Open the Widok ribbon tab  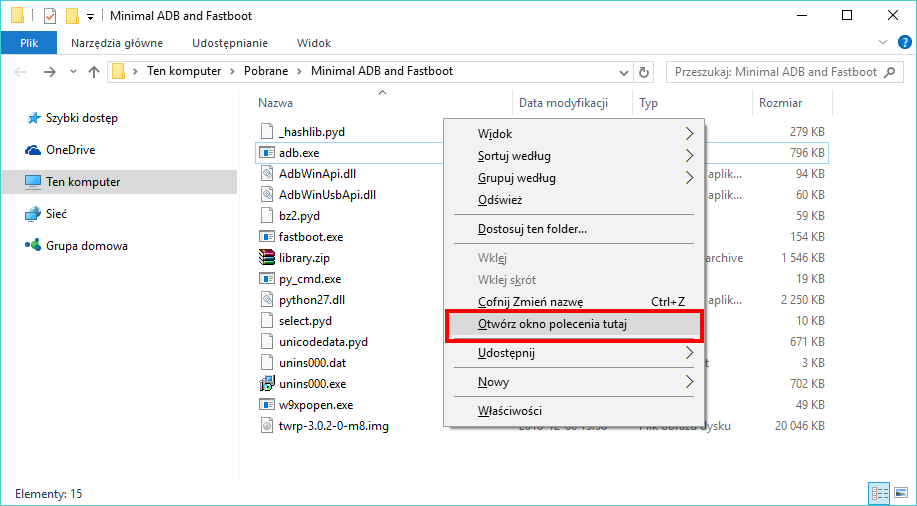click(x=314, y=43)
